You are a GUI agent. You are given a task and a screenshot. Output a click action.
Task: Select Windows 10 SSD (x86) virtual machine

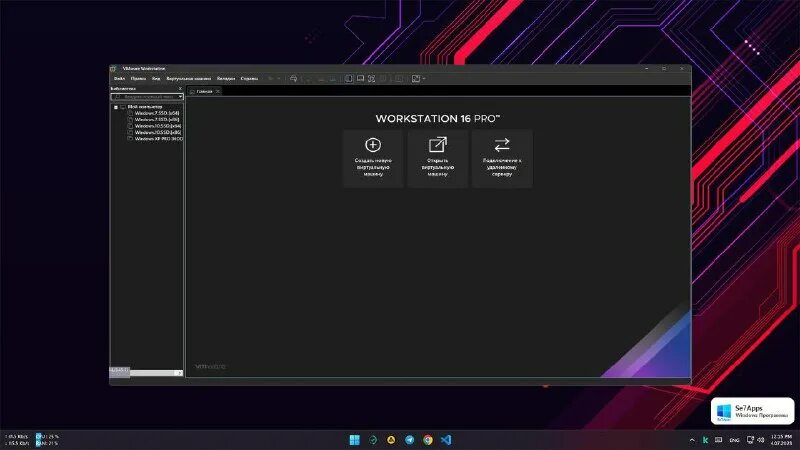(x=158, y=132)
